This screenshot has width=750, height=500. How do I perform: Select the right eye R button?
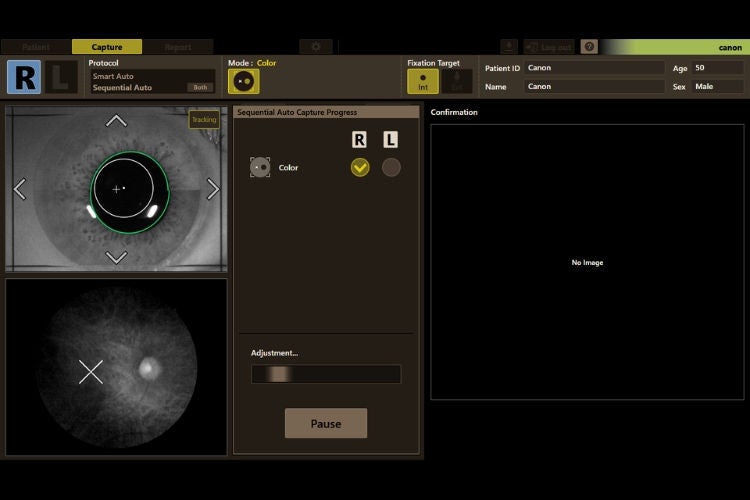24,77
